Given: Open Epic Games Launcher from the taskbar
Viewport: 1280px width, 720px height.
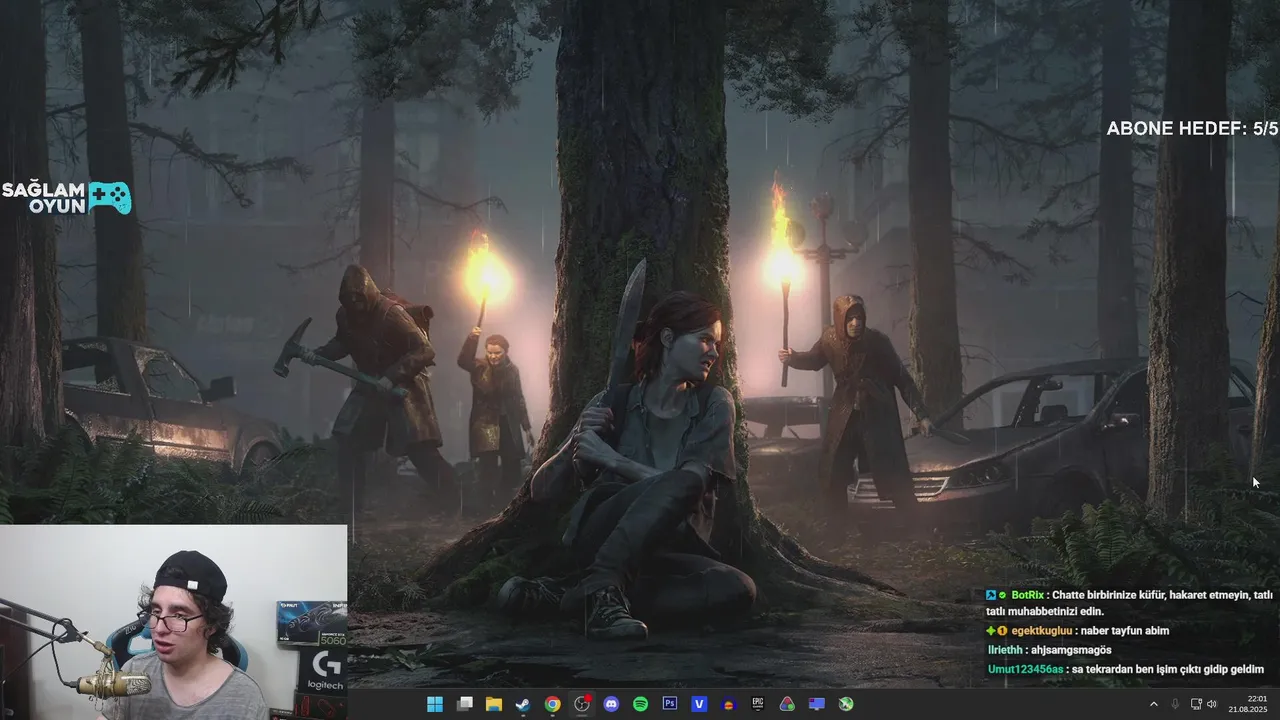Looking at the screenshot, I should [x=758, y=704].
